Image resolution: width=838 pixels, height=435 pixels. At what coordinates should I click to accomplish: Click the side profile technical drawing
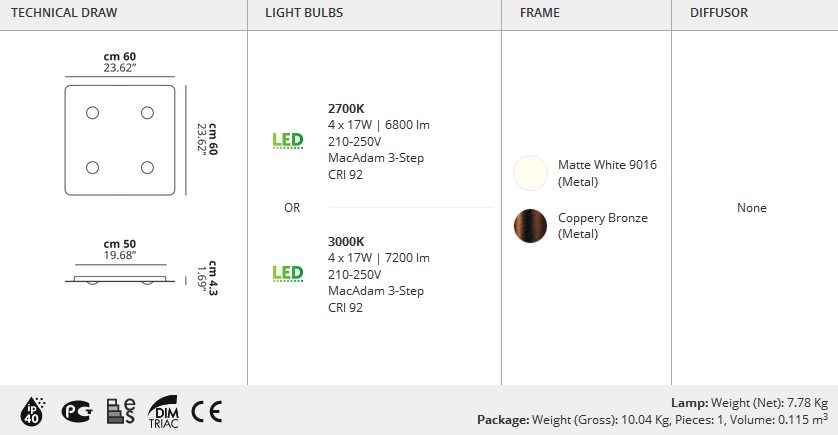(x=120, y=279)
